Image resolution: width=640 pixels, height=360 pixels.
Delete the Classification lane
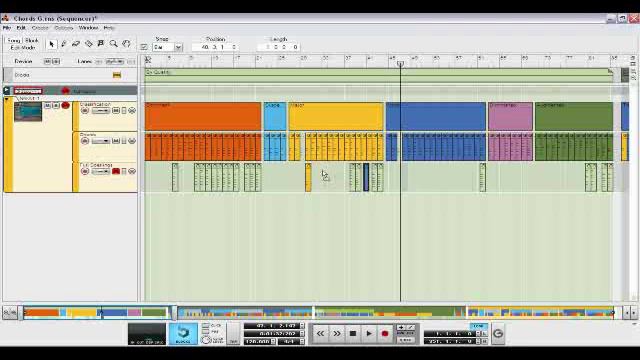[132, 111]
